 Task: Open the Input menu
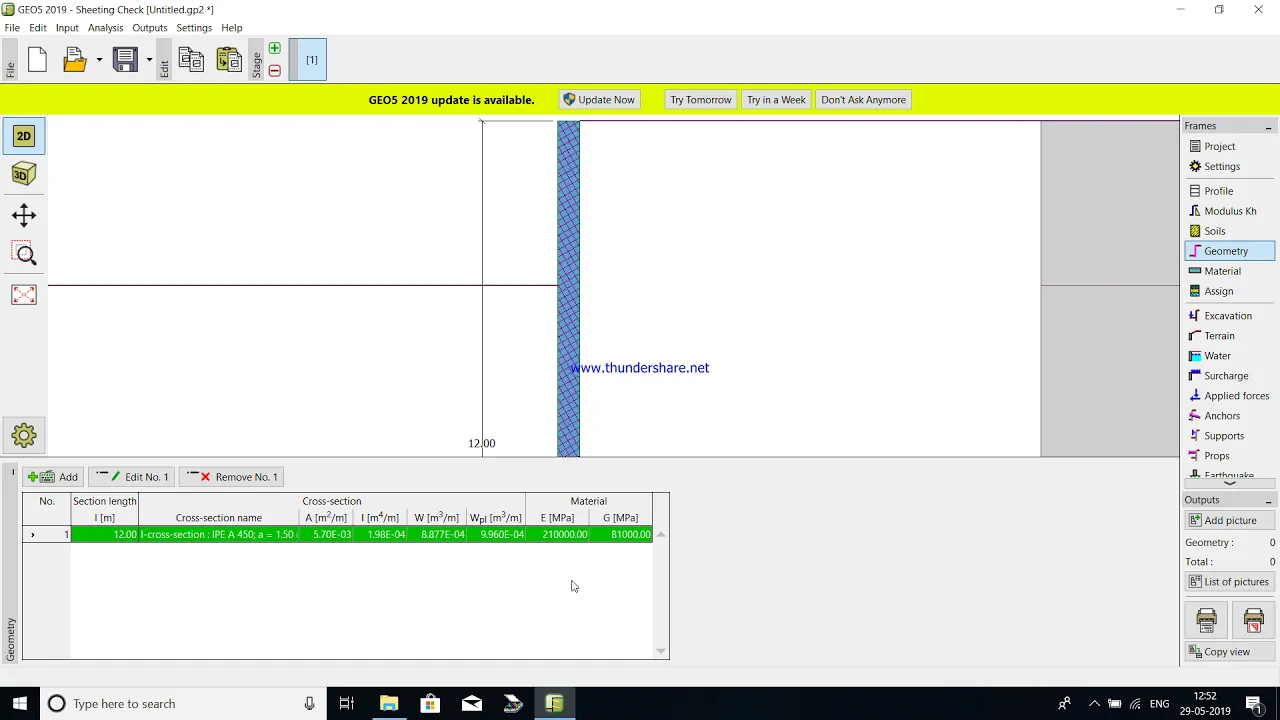coord(67,28)
